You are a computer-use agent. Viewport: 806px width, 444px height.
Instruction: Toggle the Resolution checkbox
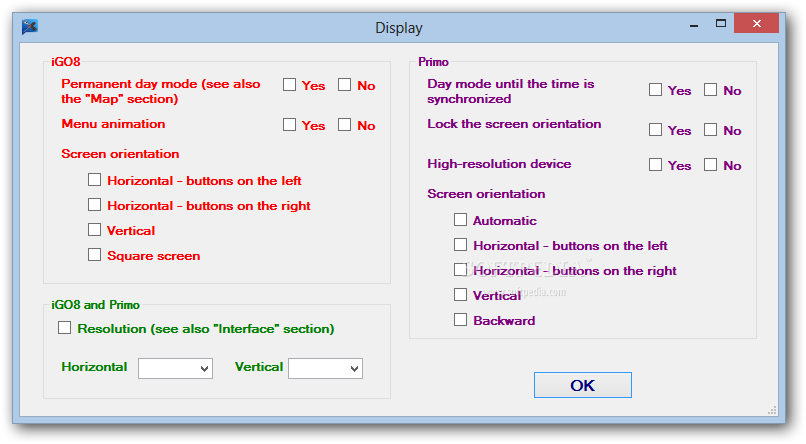tap(64, 328)
